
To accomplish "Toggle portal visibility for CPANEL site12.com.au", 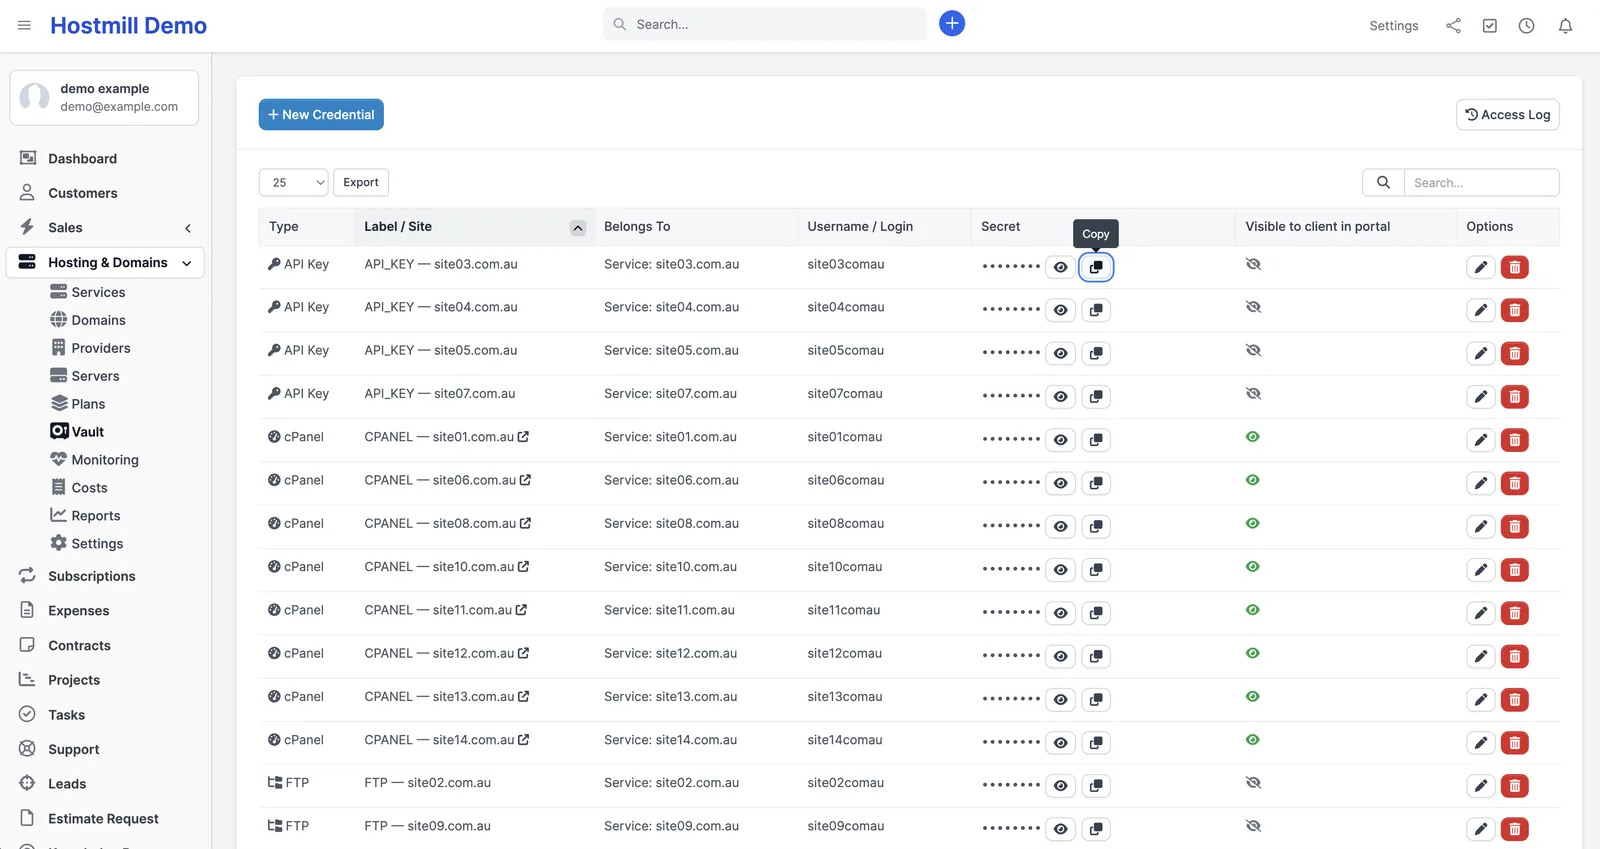I will (1253, 653).
